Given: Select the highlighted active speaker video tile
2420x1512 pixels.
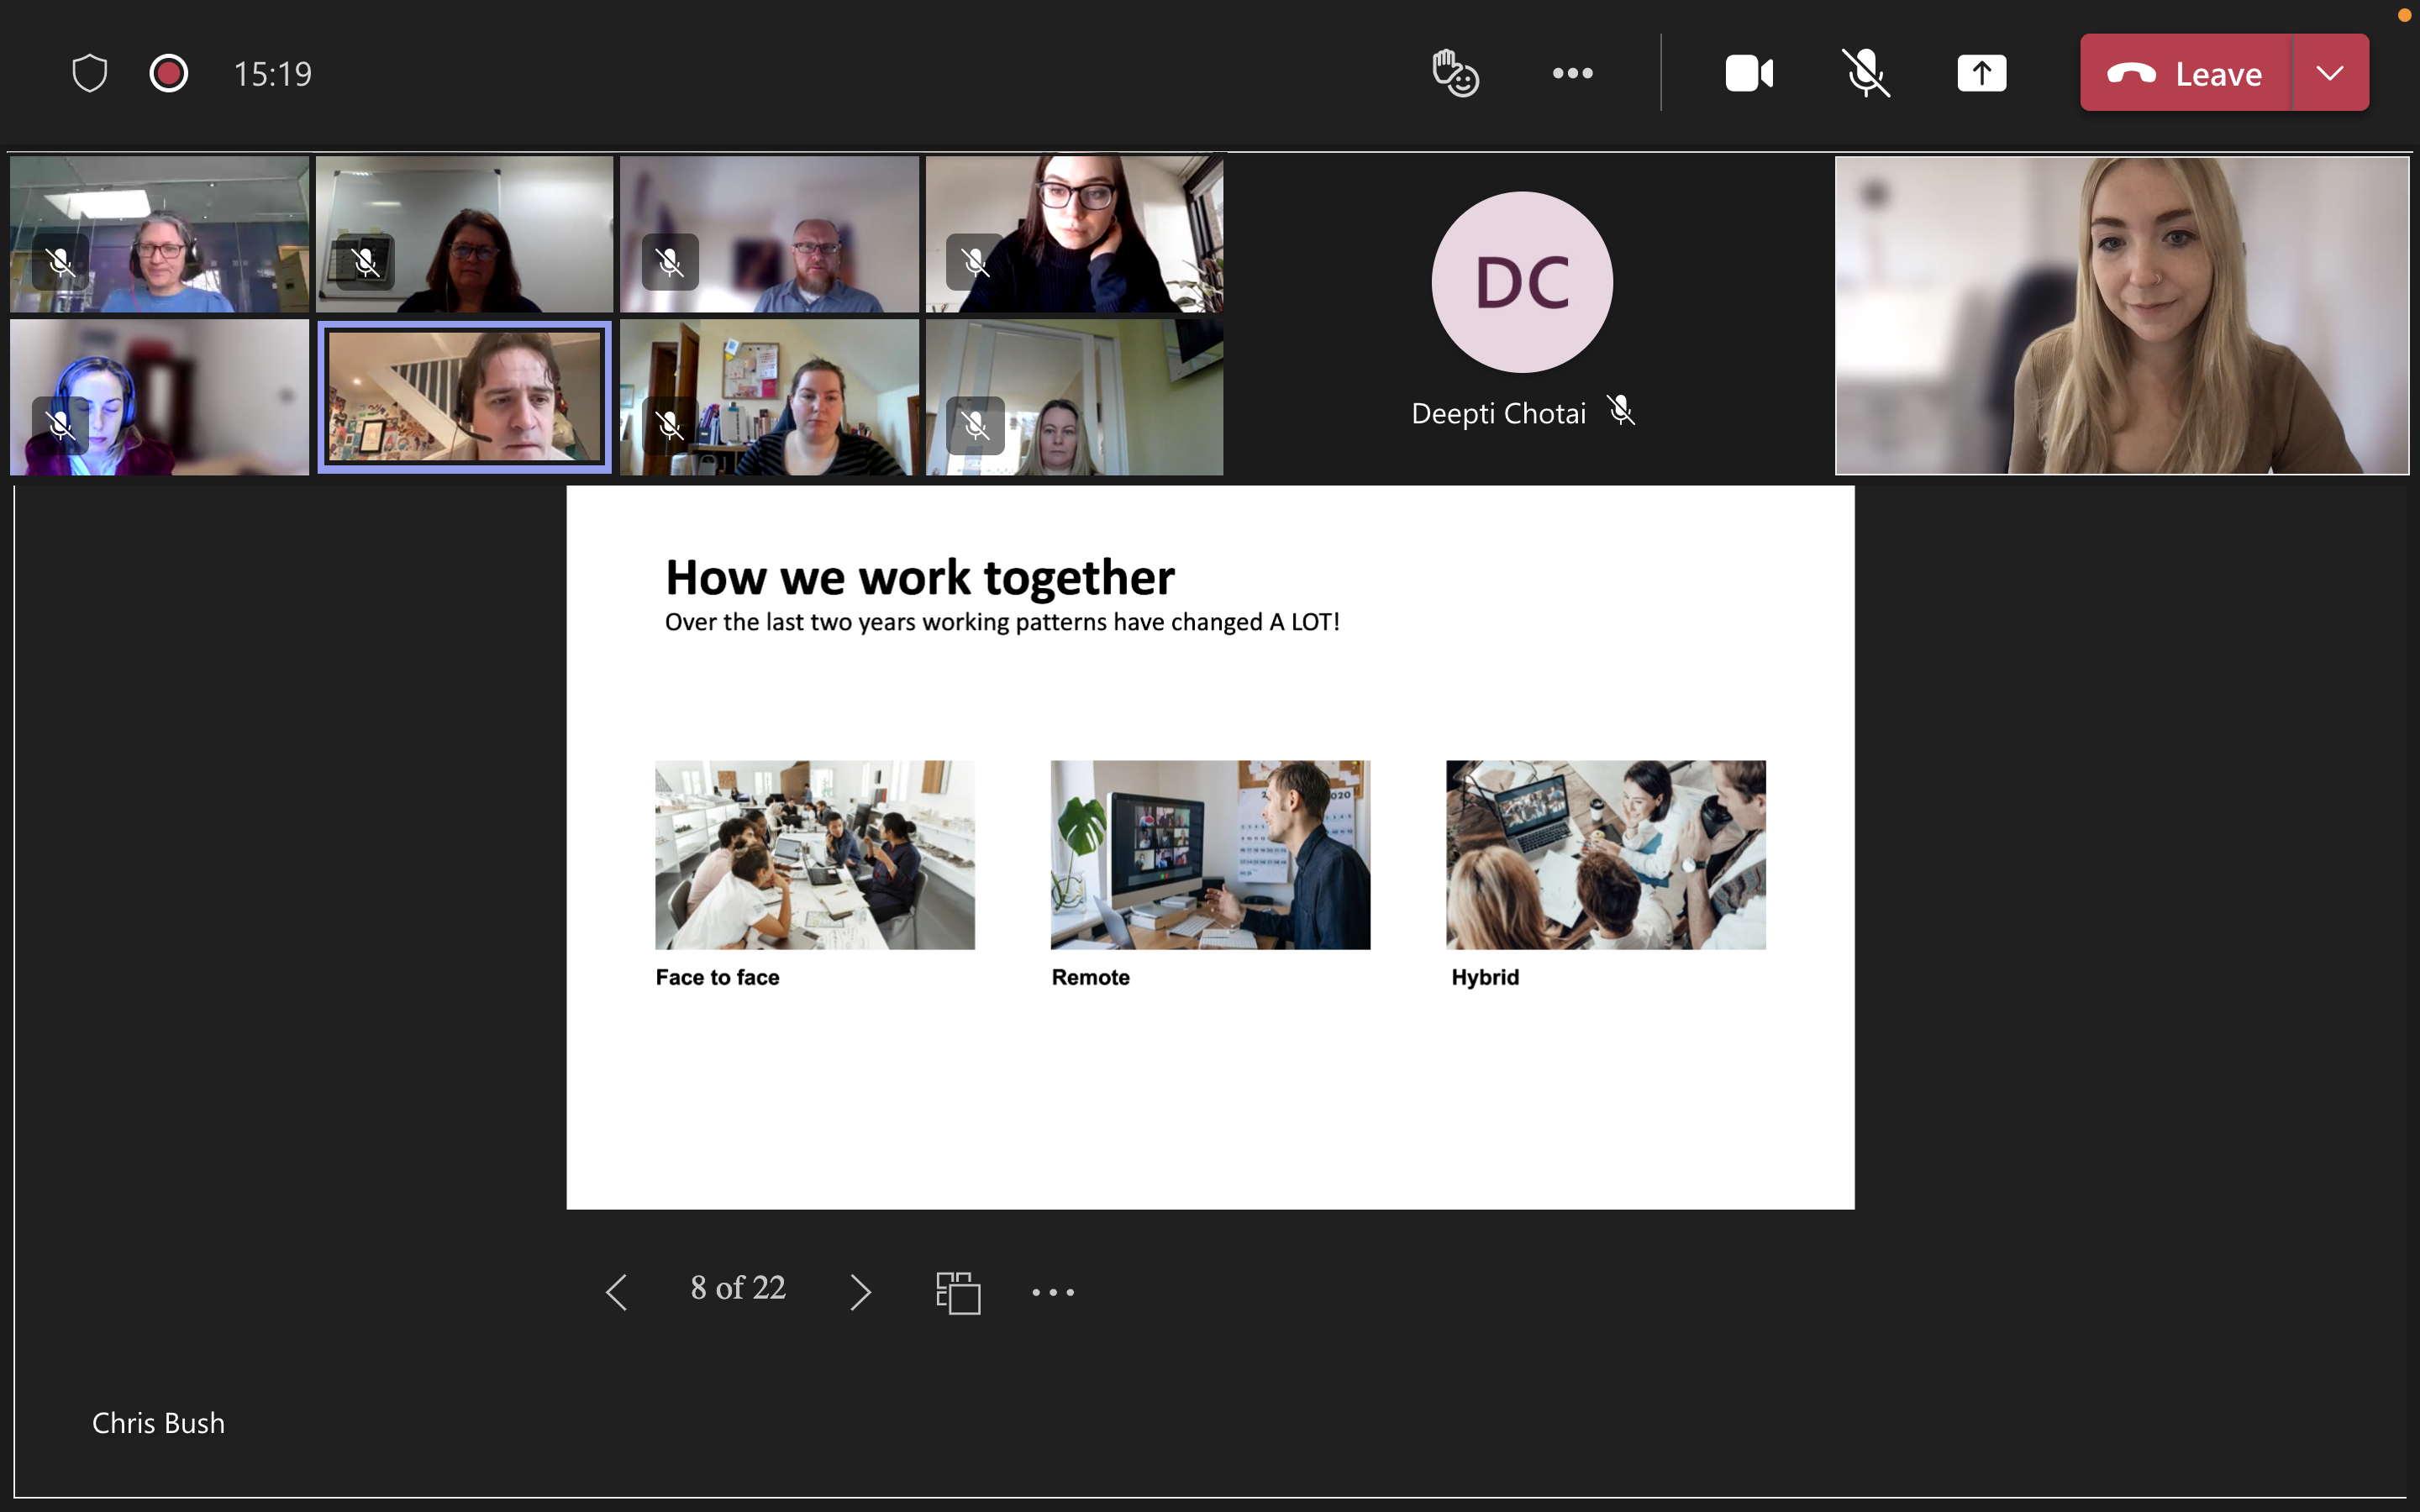Looking at the screenshot, I should pos(464,397).
